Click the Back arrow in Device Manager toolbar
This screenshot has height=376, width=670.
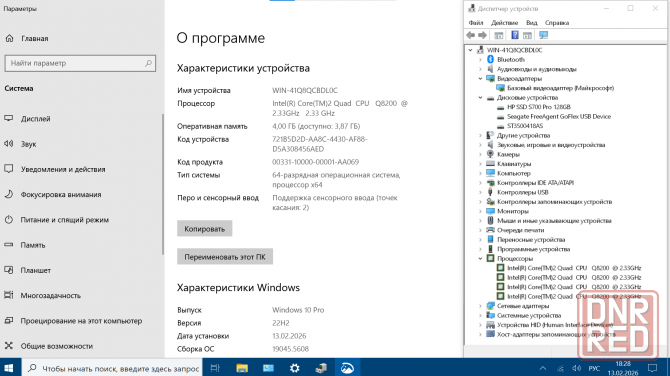tap(471, 35)
